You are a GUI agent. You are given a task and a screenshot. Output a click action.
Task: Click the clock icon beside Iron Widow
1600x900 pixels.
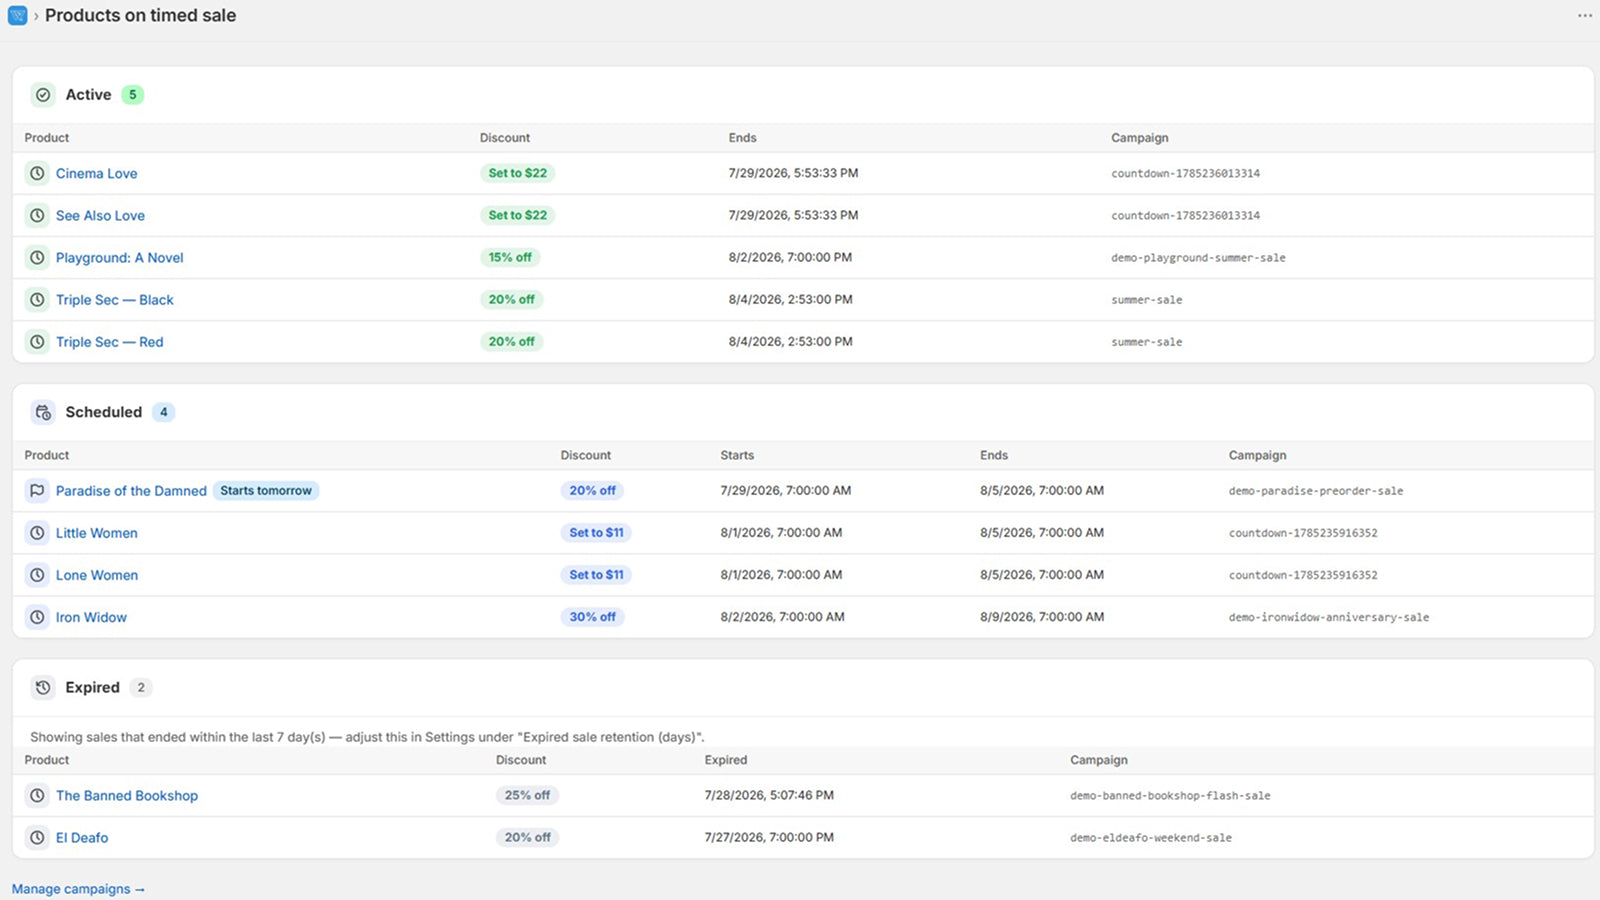37,617
